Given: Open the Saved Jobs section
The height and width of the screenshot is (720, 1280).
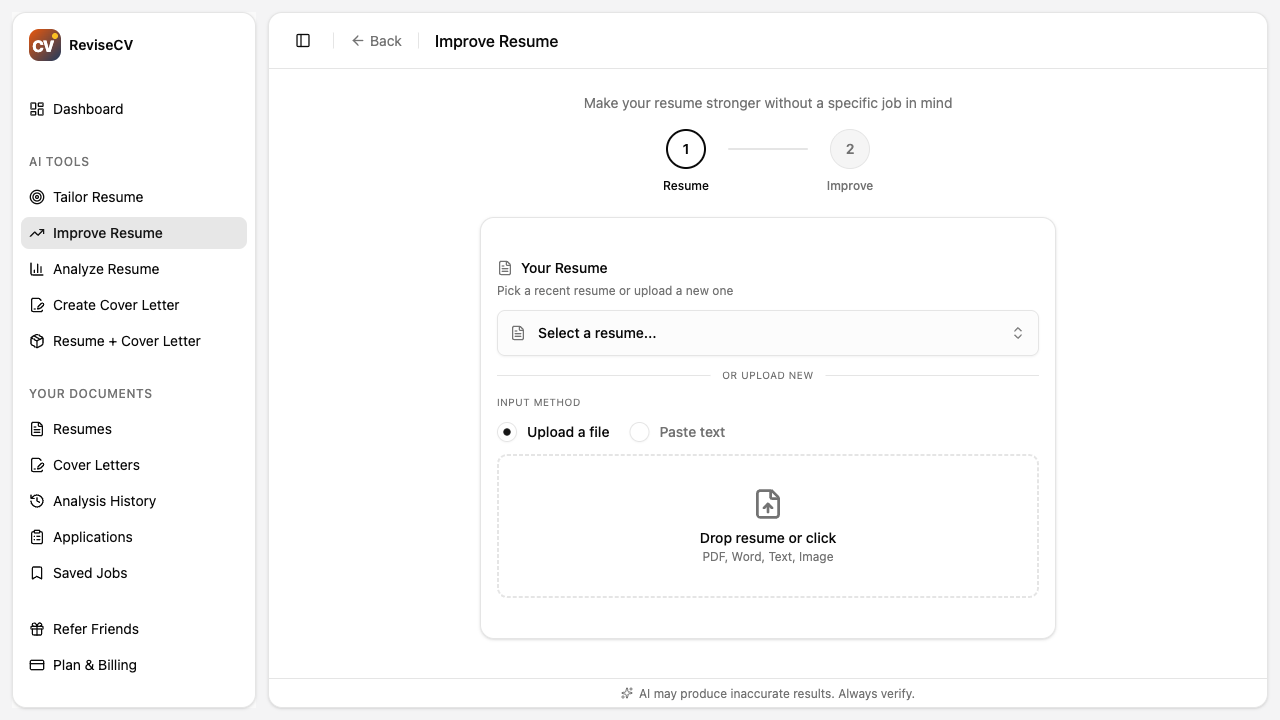Looking at the screenshot, I should click(90, 573).
